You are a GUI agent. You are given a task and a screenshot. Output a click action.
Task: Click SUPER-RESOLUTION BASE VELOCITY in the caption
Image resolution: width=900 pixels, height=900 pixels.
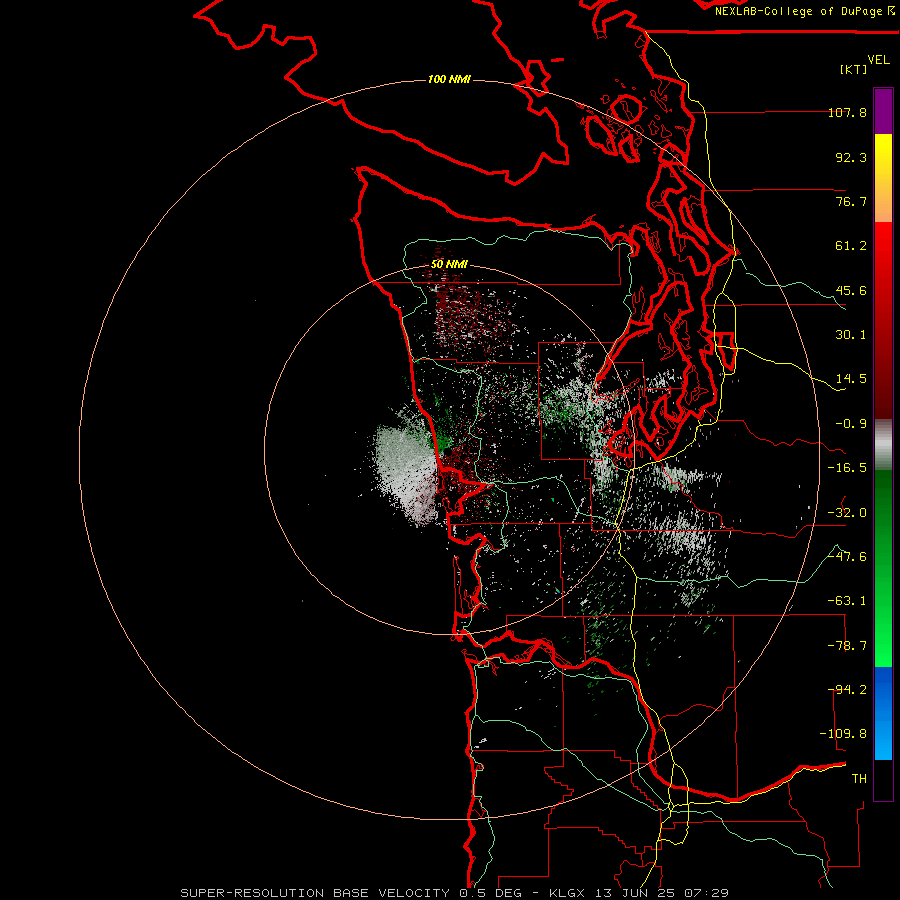(315, 893)
